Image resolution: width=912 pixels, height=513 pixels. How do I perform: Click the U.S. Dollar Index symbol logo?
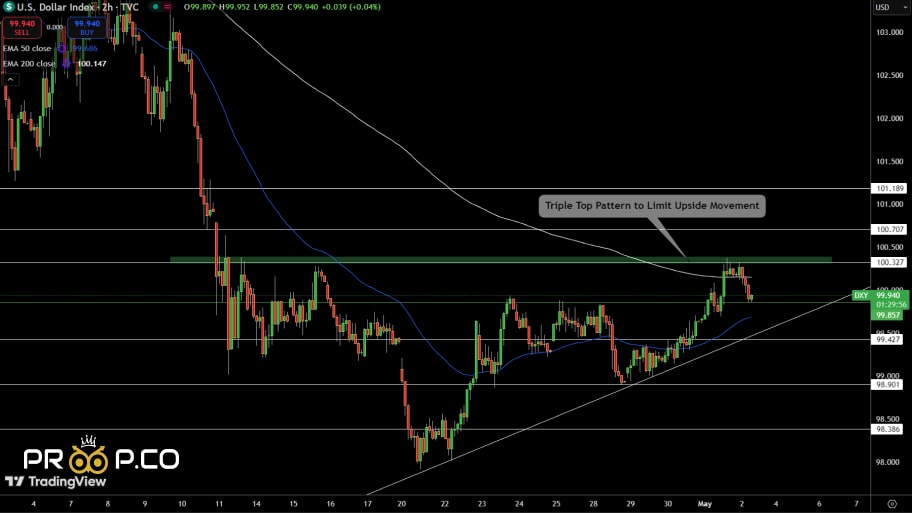point(10,8)
